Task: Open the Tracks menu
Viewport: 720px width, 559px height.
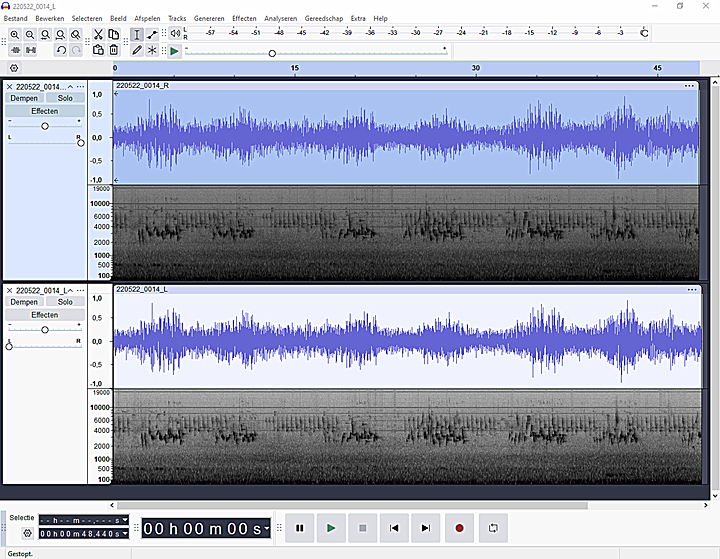Action: pyautogui.click(x=177, y=18)
